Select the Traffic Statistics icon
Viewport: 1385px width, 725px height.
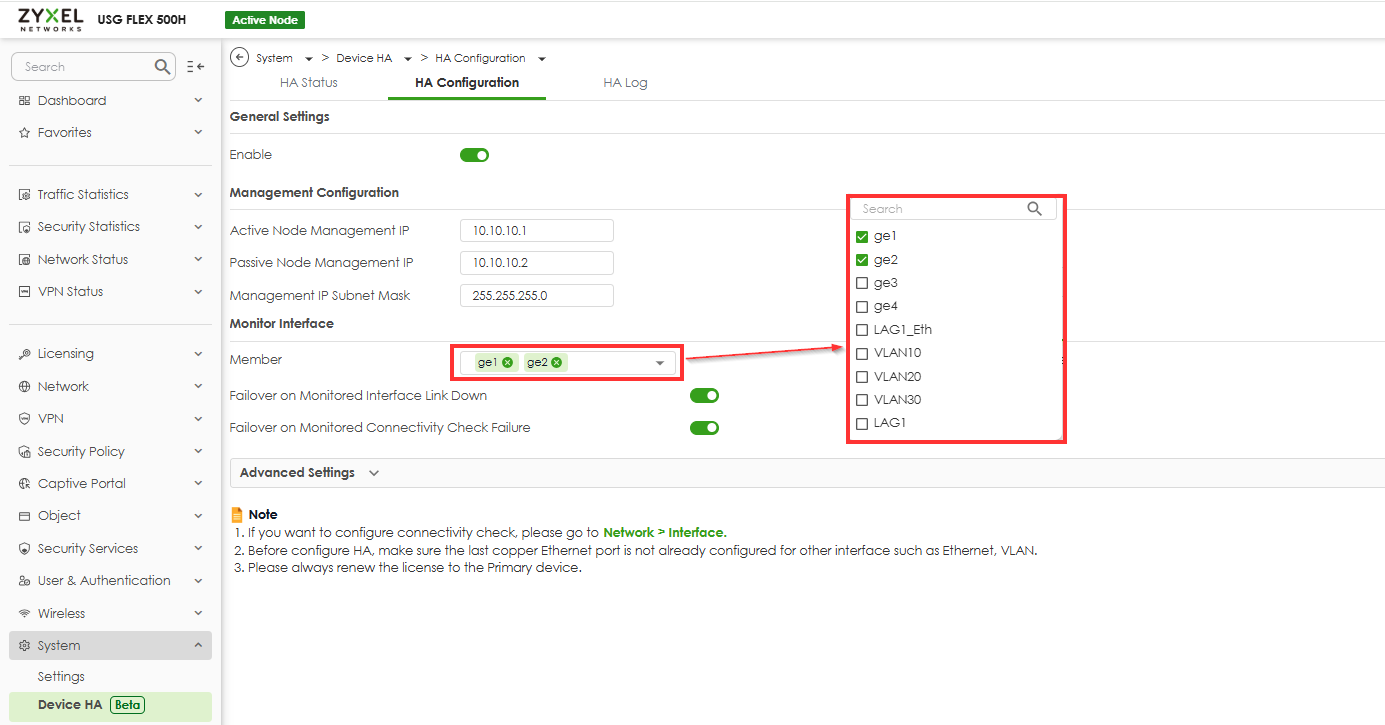[22, 194]
